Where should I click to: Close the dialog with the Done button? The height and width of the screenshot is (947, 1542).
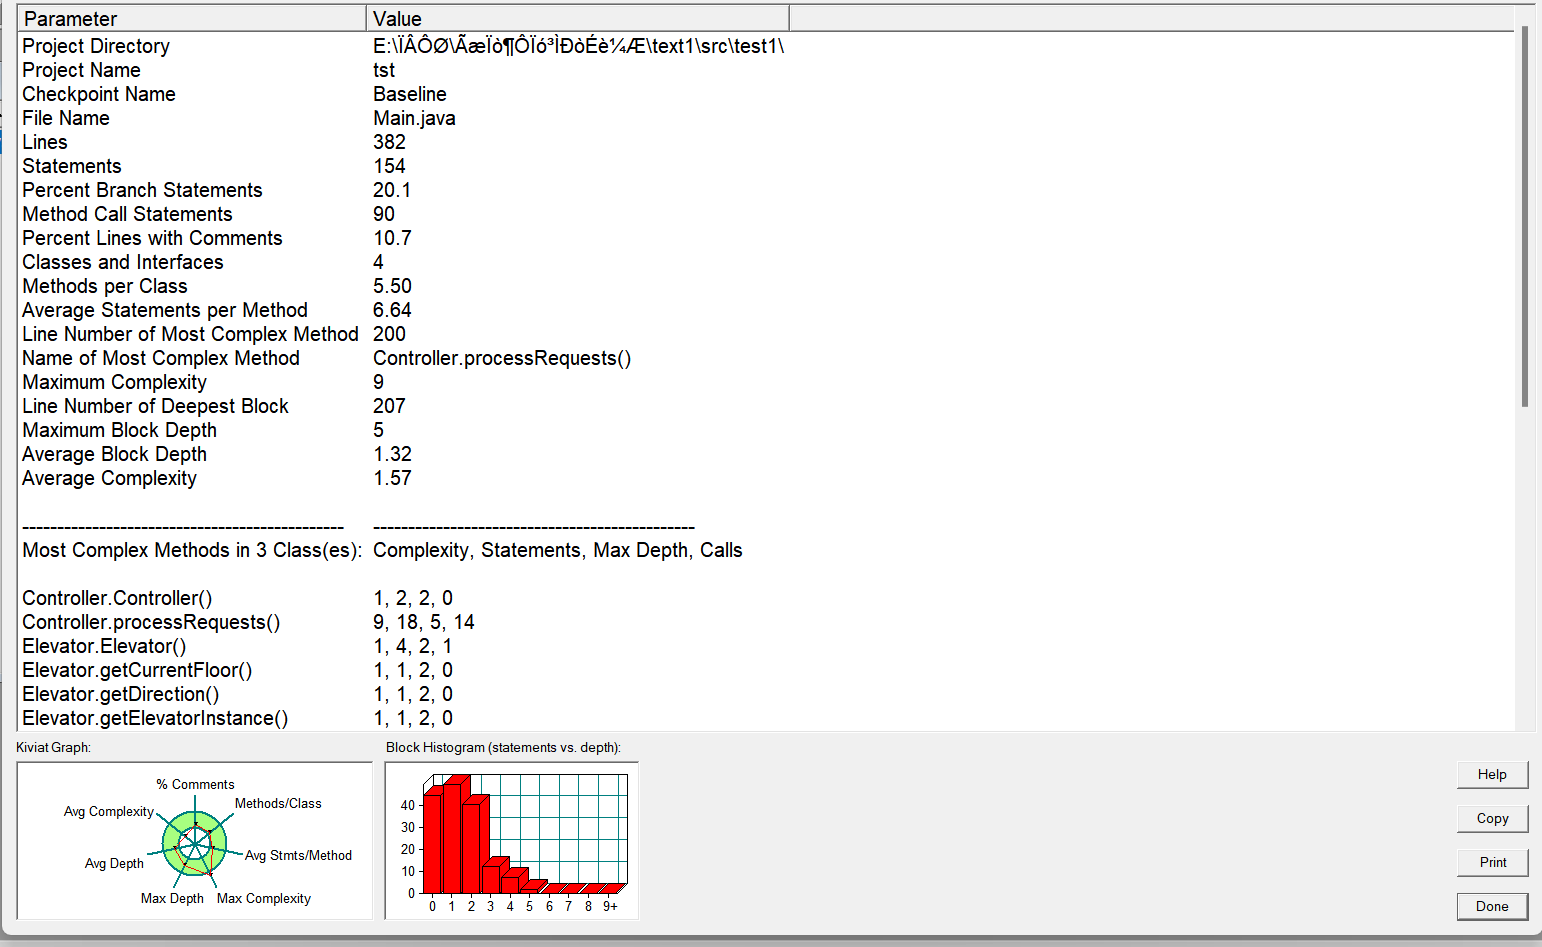tap(1492, 906)
